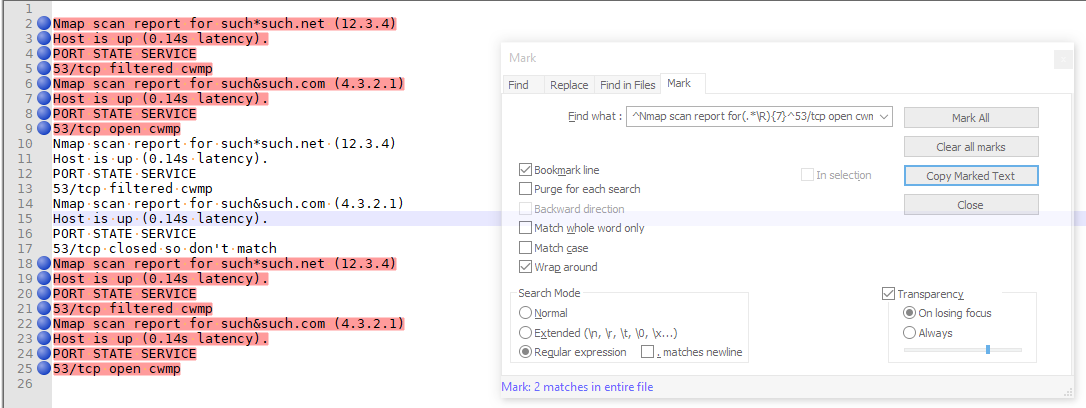The height and width of the screenshot is (408, 1086).
Task: Click Copy Marked Text button
Action: (971, 176)
